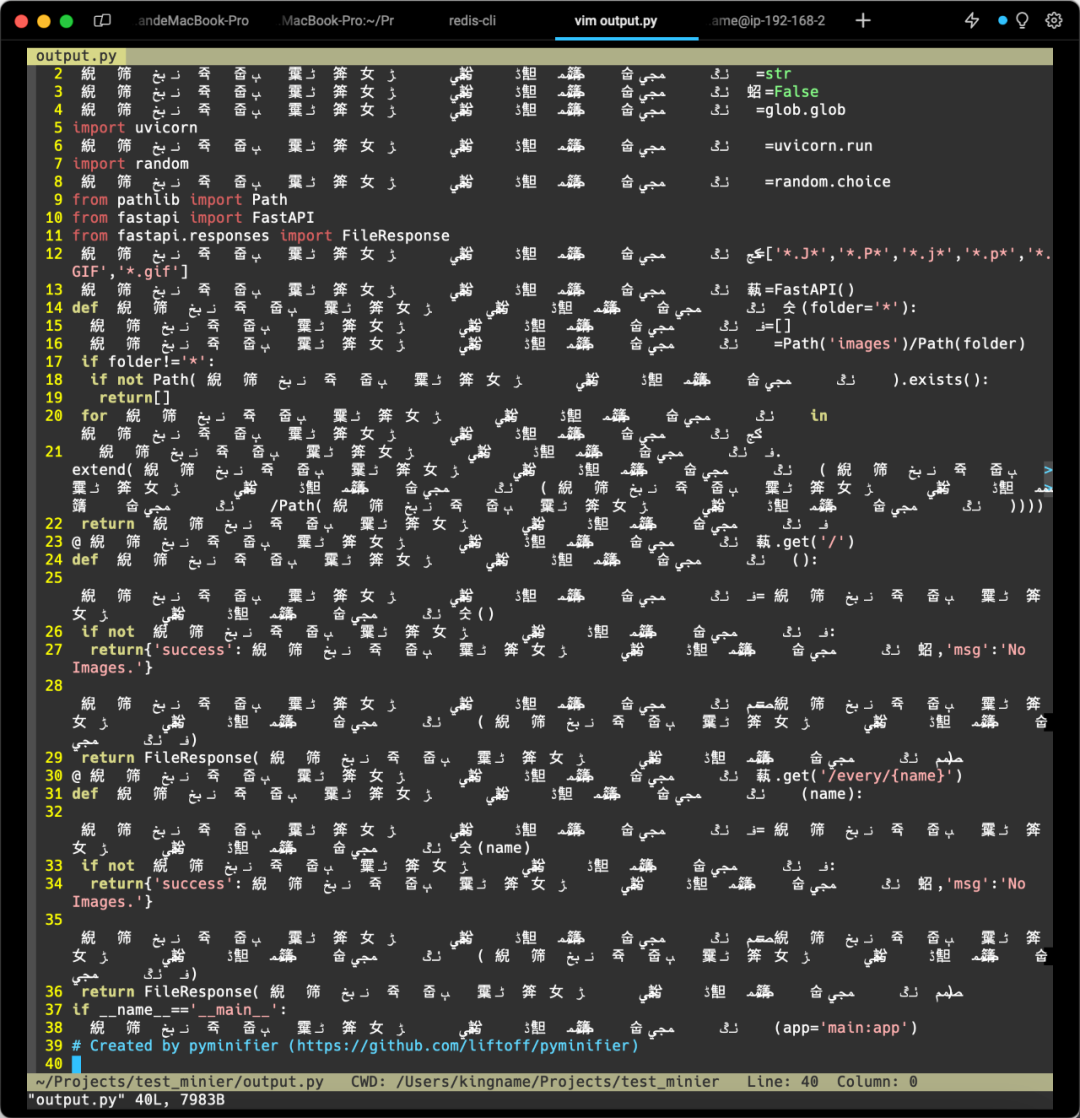Click "(app='main:app')" on line 38

pyautogui.click(x=845, y=1028)
